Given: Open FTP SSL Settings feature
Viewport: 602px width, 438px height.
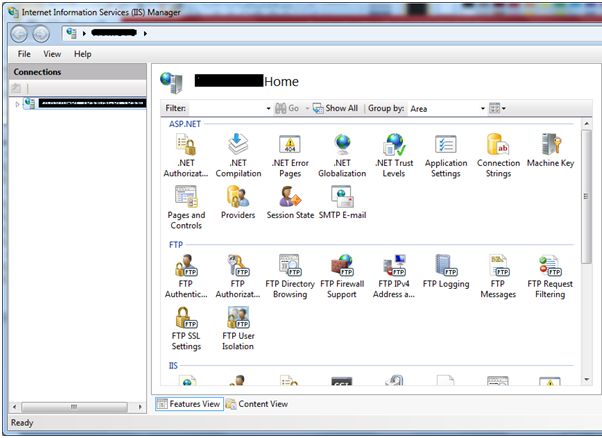Looking at the screenshot, I should pos(186,329).
